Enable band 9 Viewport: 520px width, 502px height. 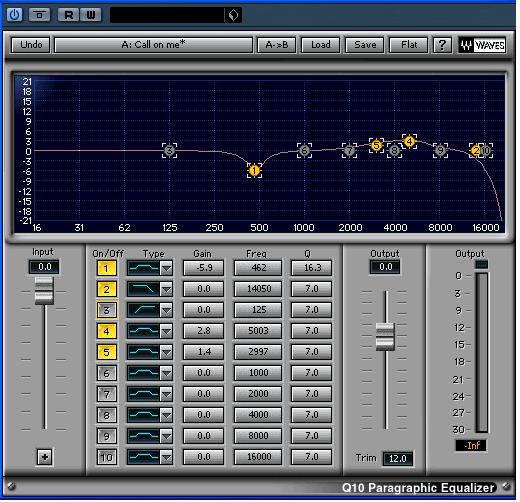click(106, 436)
